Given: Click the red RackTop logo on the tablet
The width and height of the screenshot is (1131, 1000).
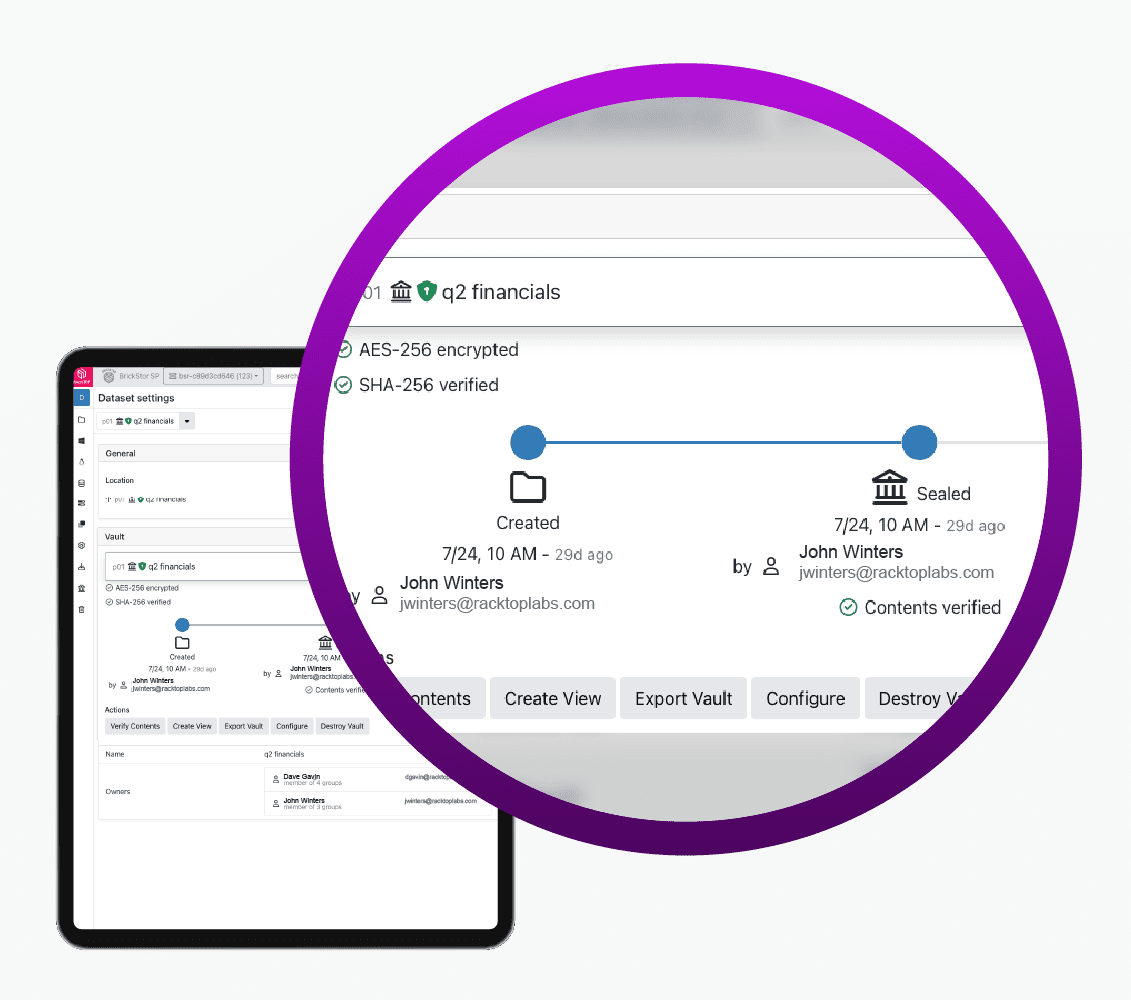Looking at the screenshot, I should [82, 376].
